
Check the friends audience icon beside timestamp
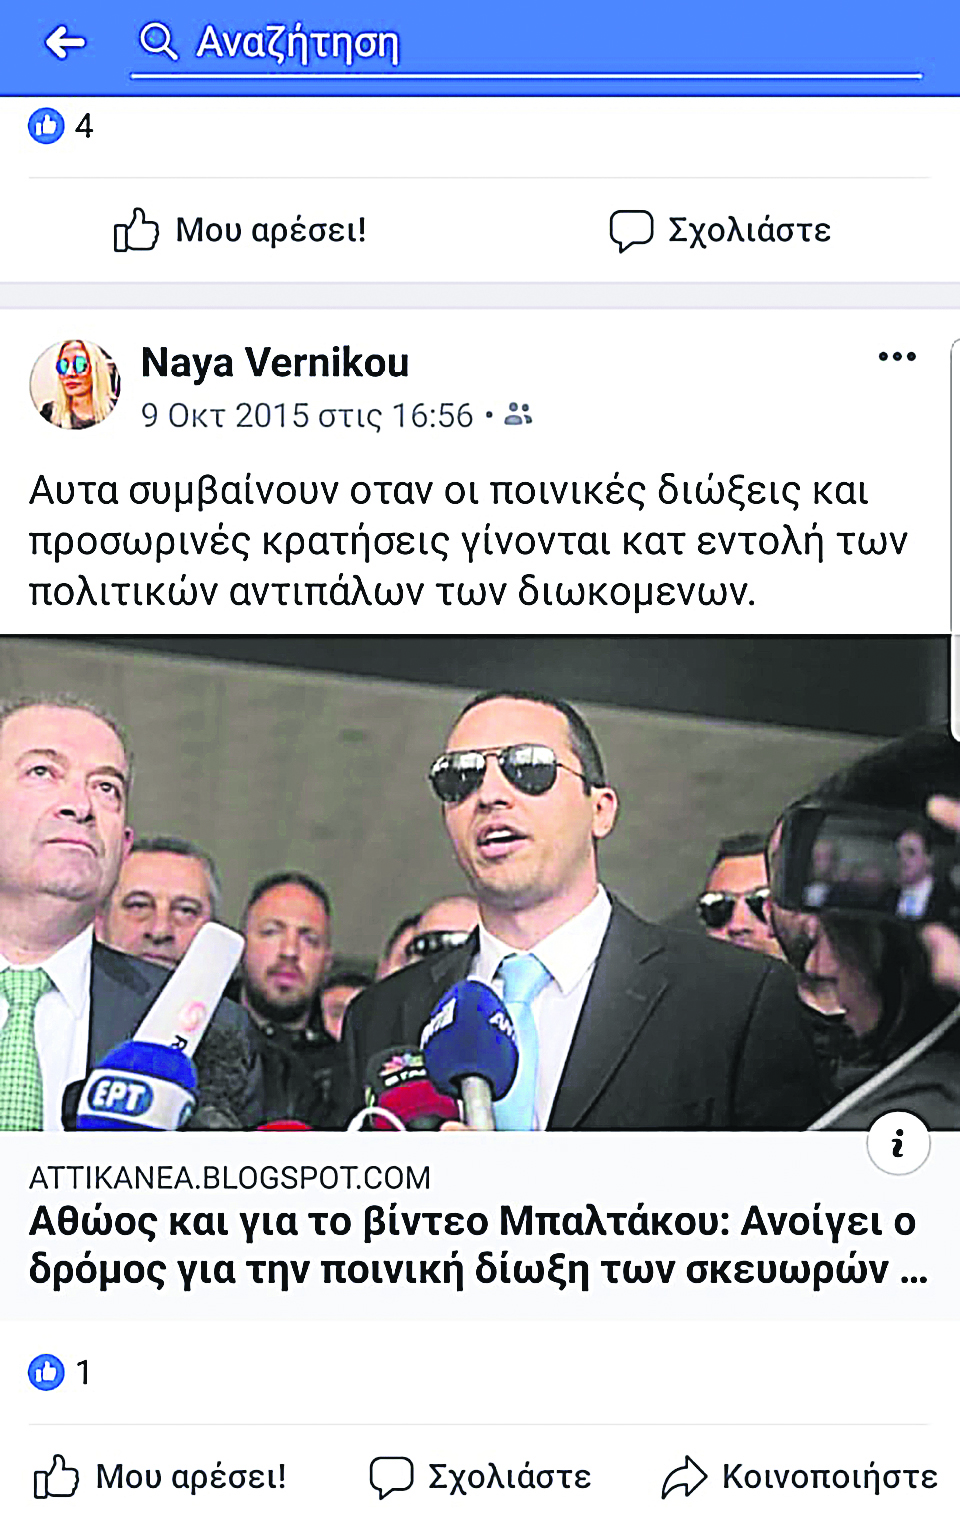[x=518, y=414]
